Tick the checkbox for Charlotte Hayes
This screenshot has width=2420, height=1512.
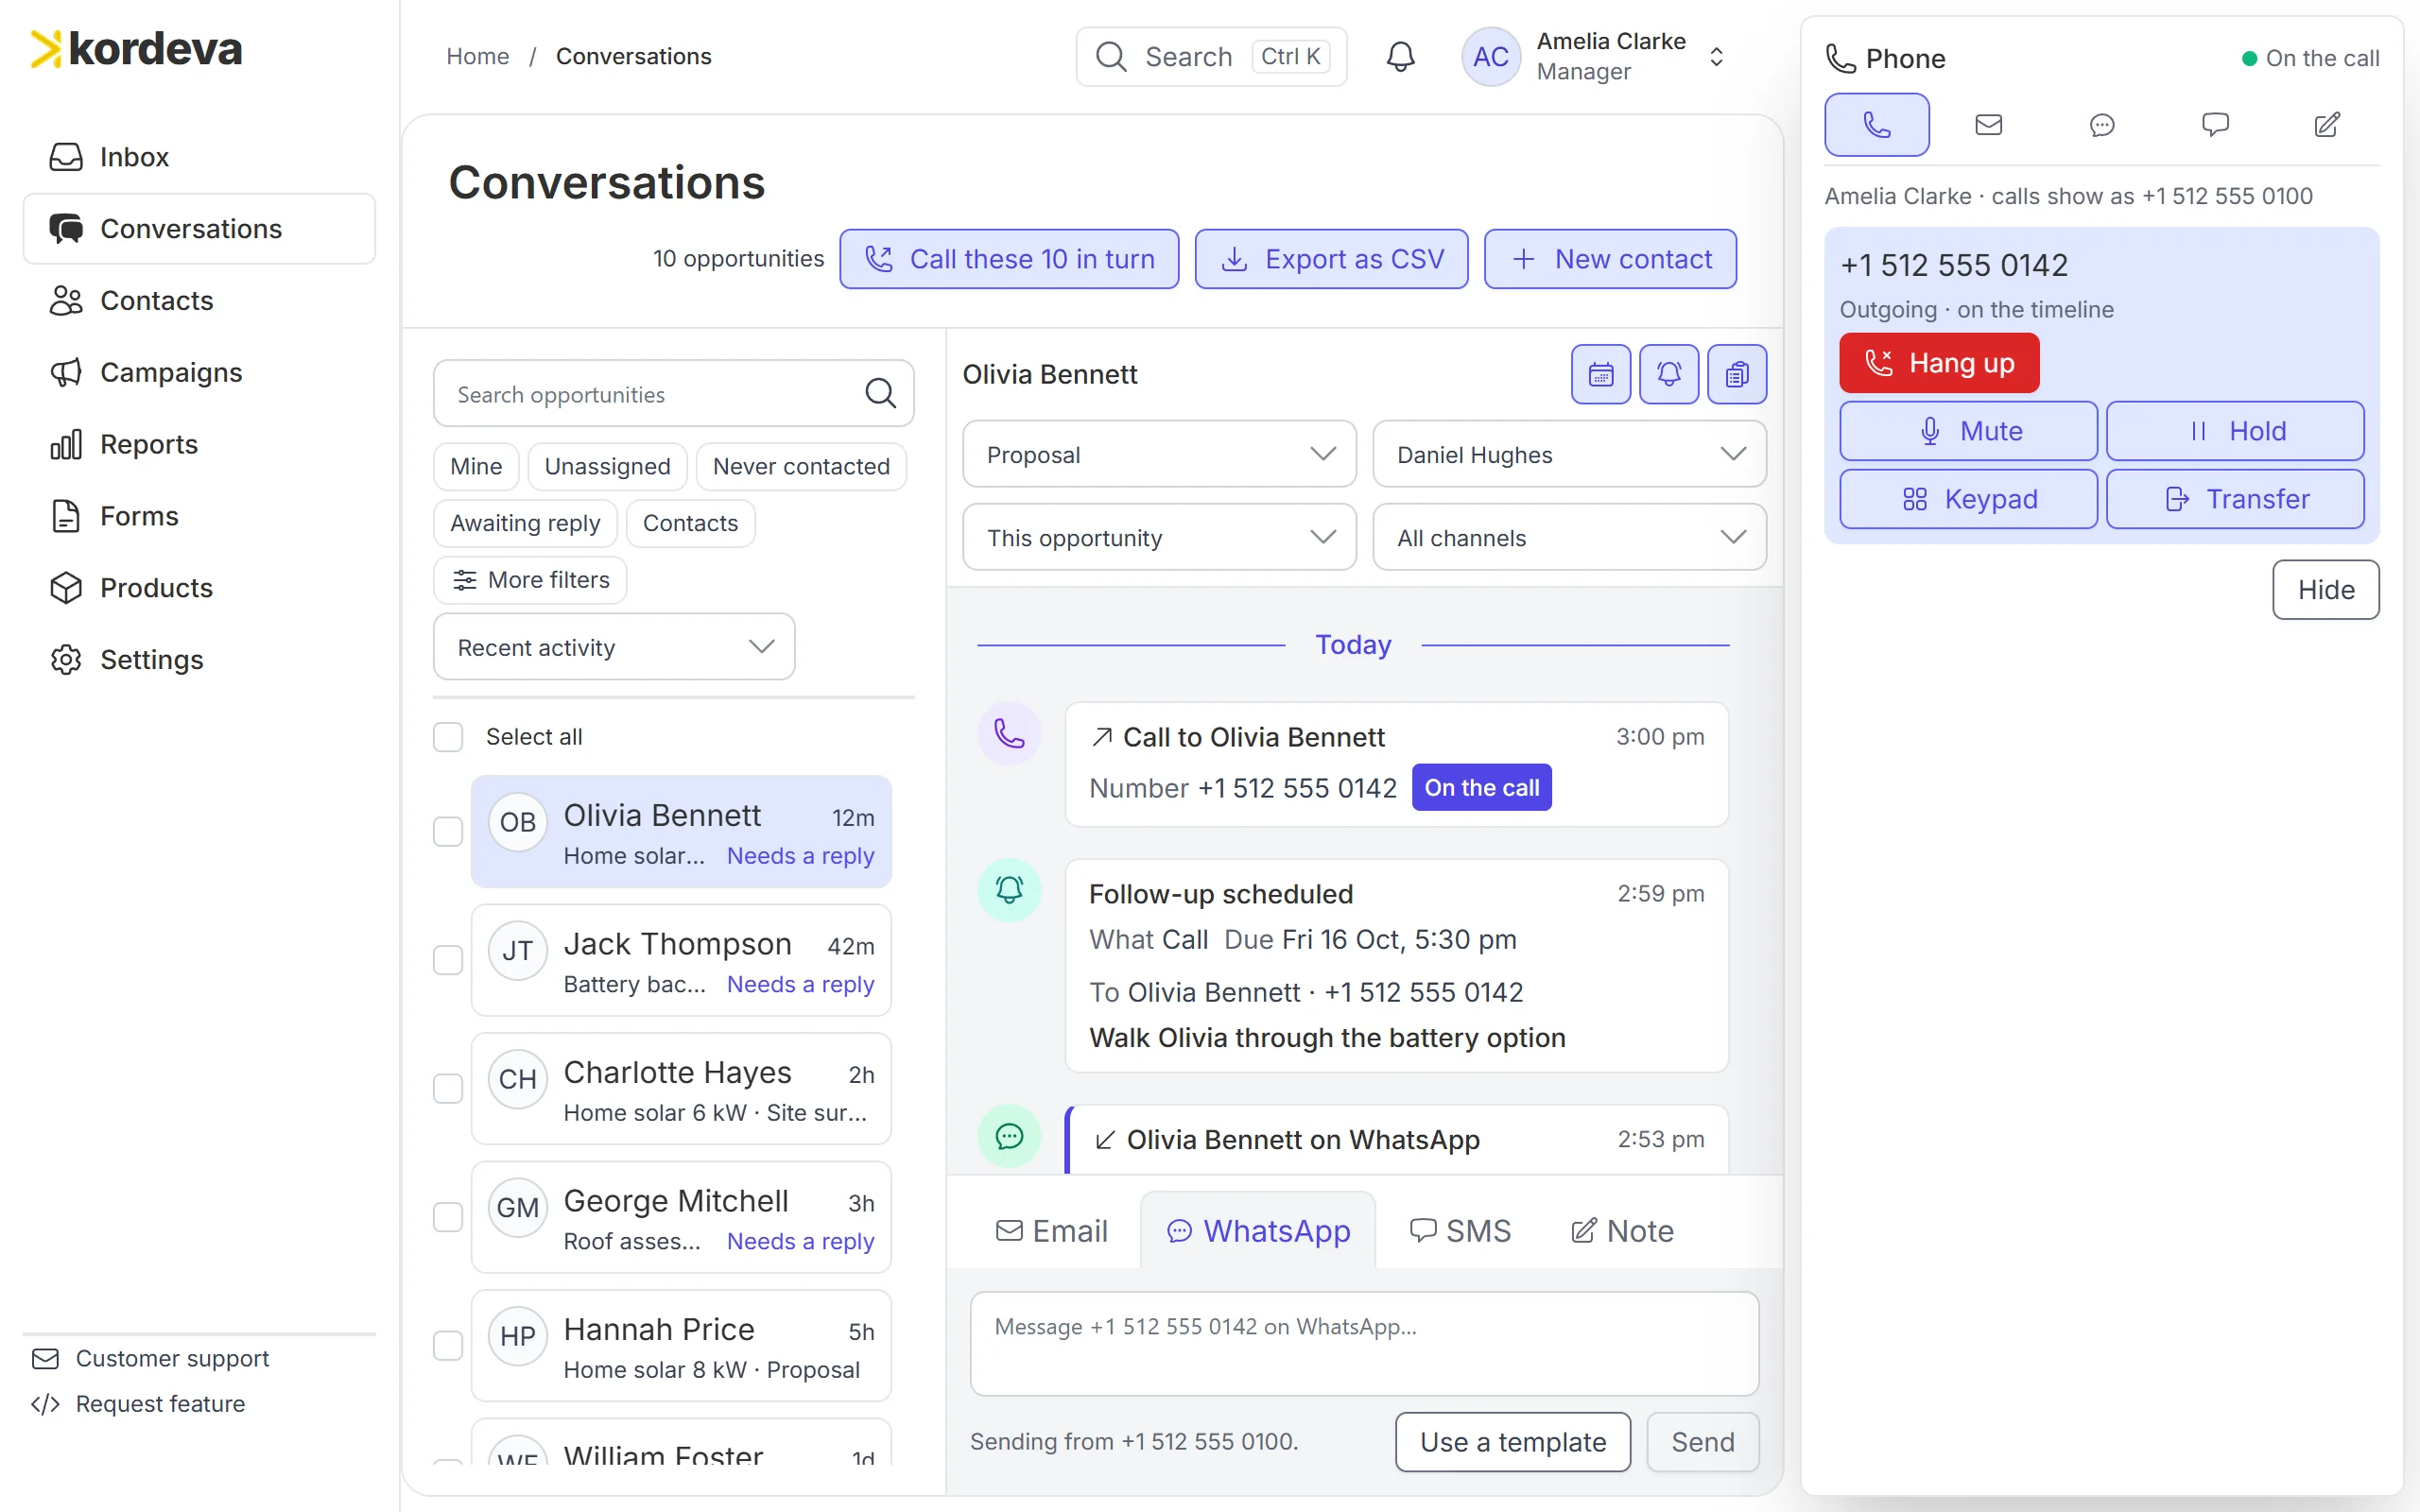448,1088
